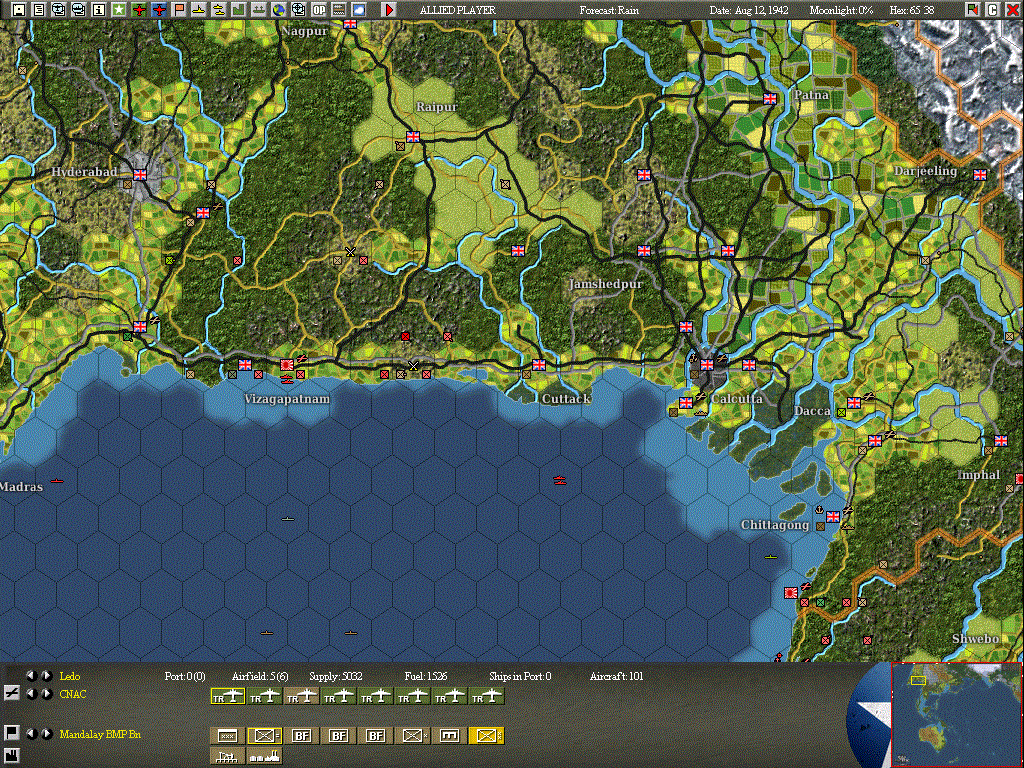Open the green industry chart icon
This screenshot has width=1024, height=768.
(x=238, y=10)
